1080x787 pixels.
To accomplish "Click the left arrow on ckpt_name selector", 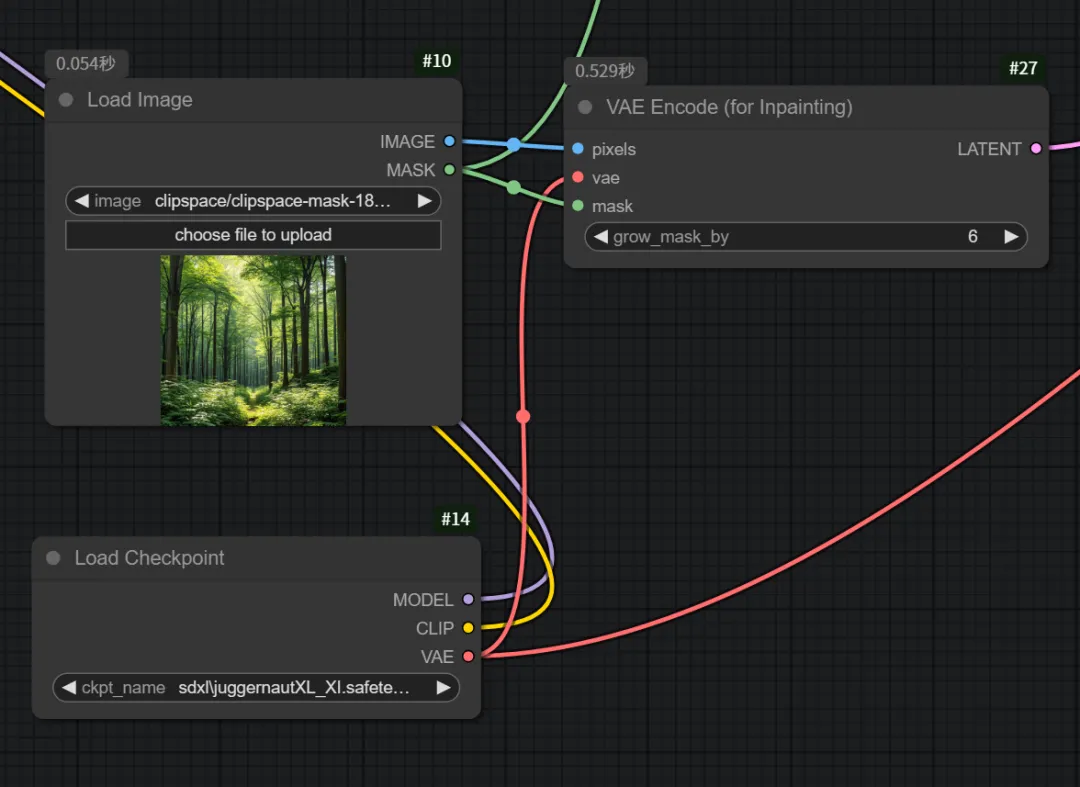I will tap(67, 688).
